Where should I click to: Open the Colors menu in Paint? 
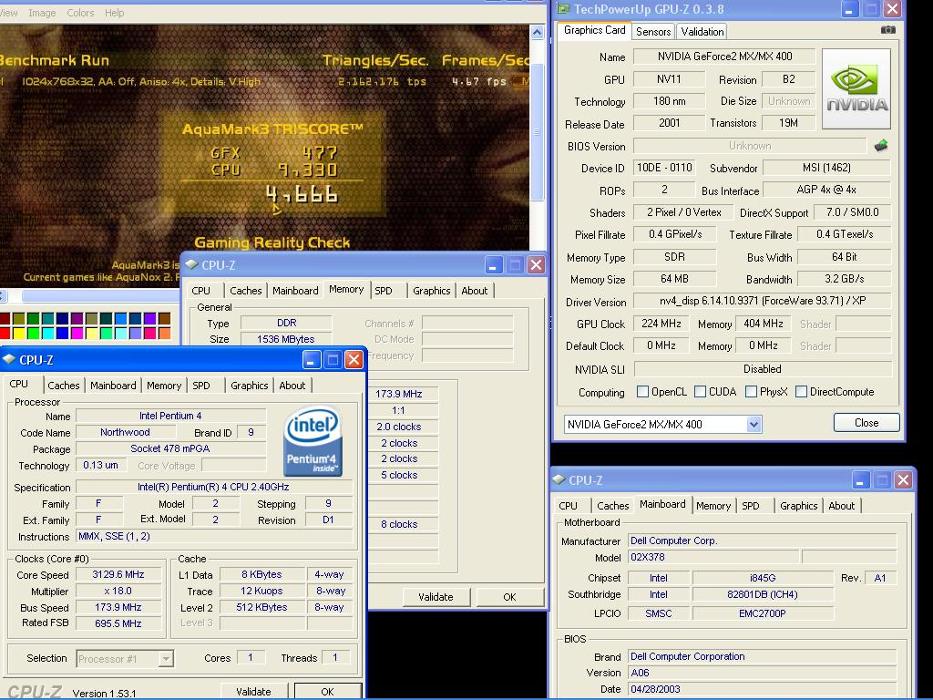pos(80,12)
